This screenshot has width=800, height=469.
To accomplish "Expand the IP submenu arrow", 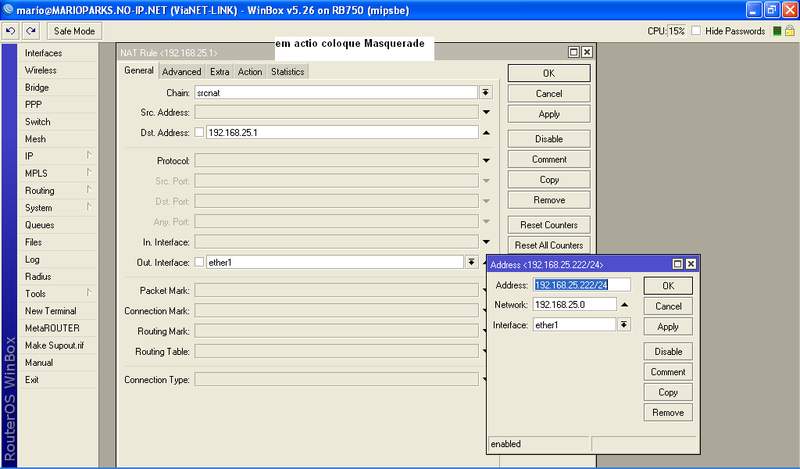I will pos(89,155).
